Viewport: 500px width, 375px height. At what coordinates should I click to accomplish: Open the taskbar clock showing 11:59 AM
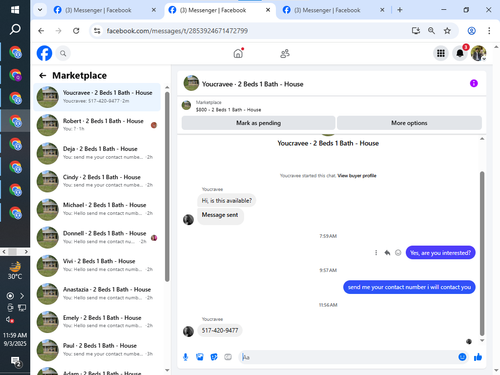tap(15, 339)
